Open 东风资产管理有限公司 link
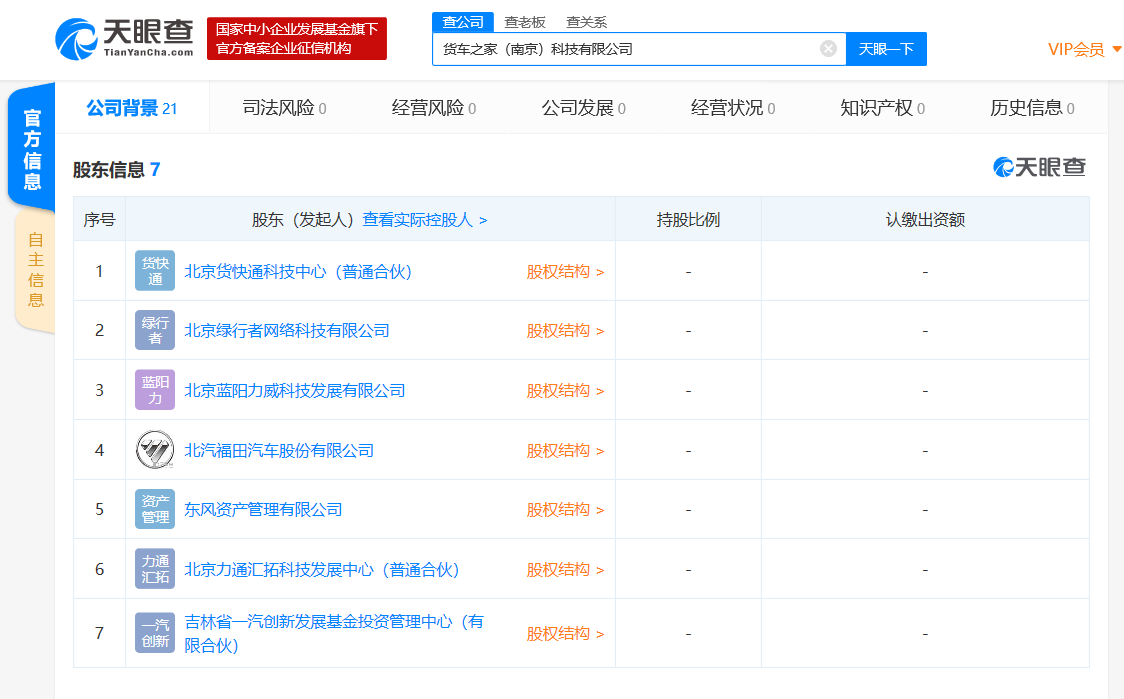 (x=263, y=510)
